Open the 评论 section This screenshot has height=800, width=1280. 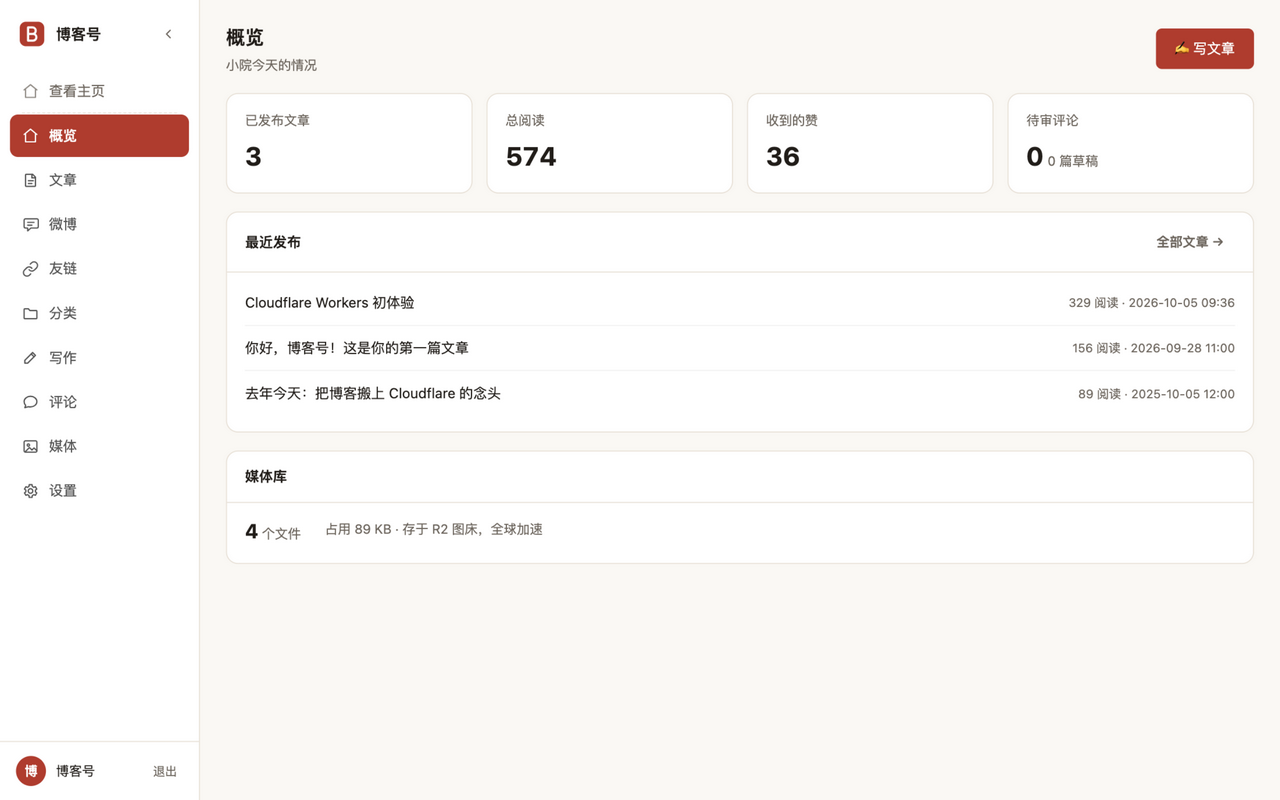[x=99, y=402]
